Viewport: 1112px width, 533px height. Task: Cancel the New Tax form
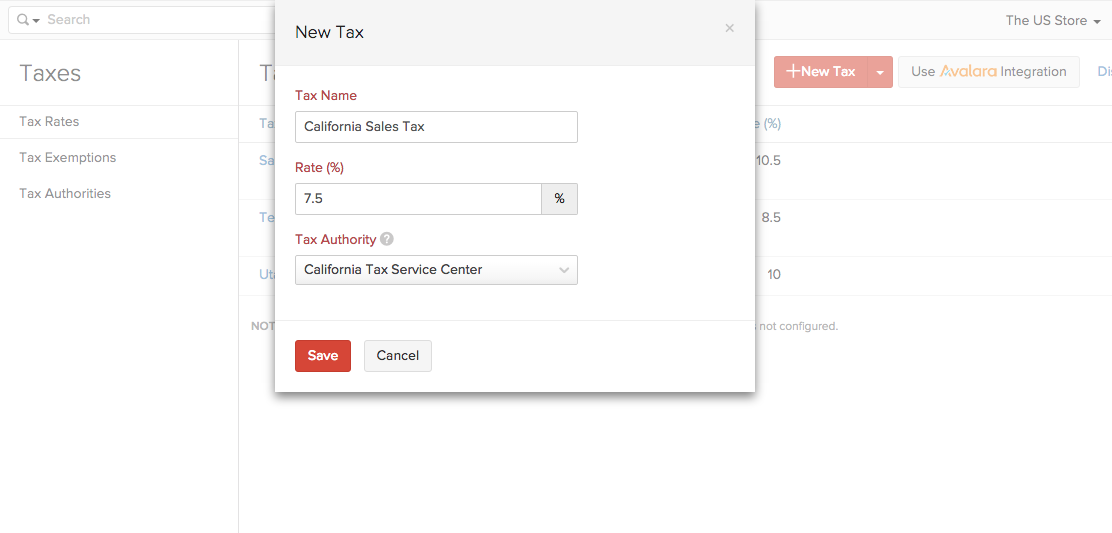(397, 356)
